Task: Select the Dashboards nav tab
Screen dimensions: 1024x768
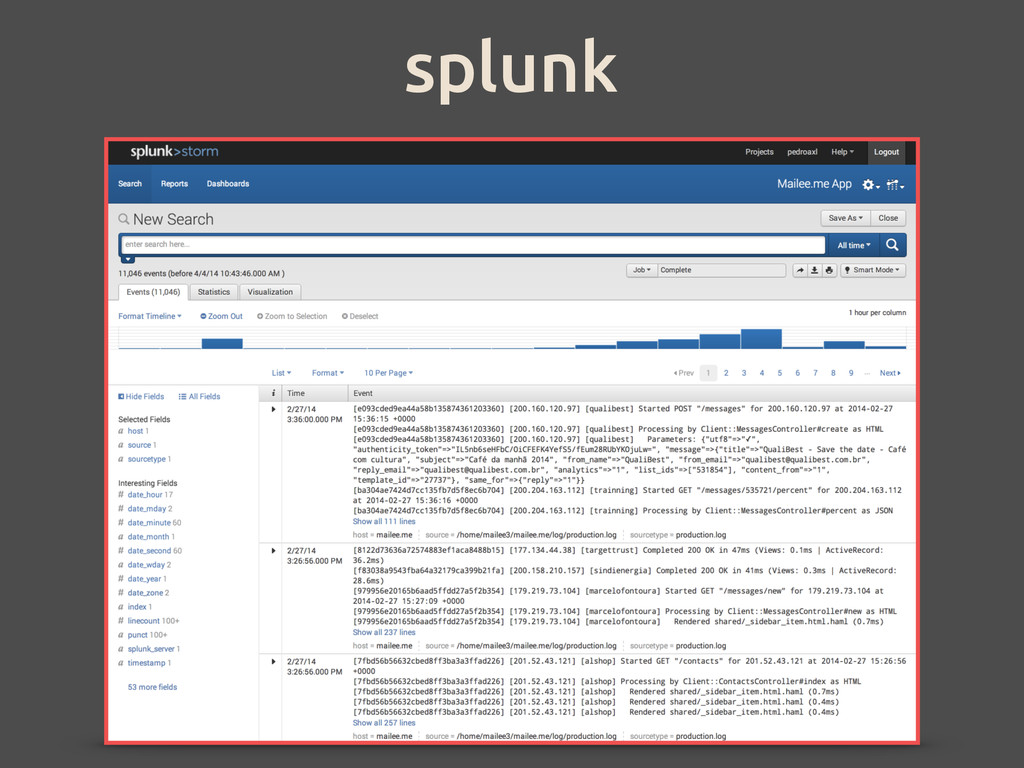Action: tap(228, 184)
